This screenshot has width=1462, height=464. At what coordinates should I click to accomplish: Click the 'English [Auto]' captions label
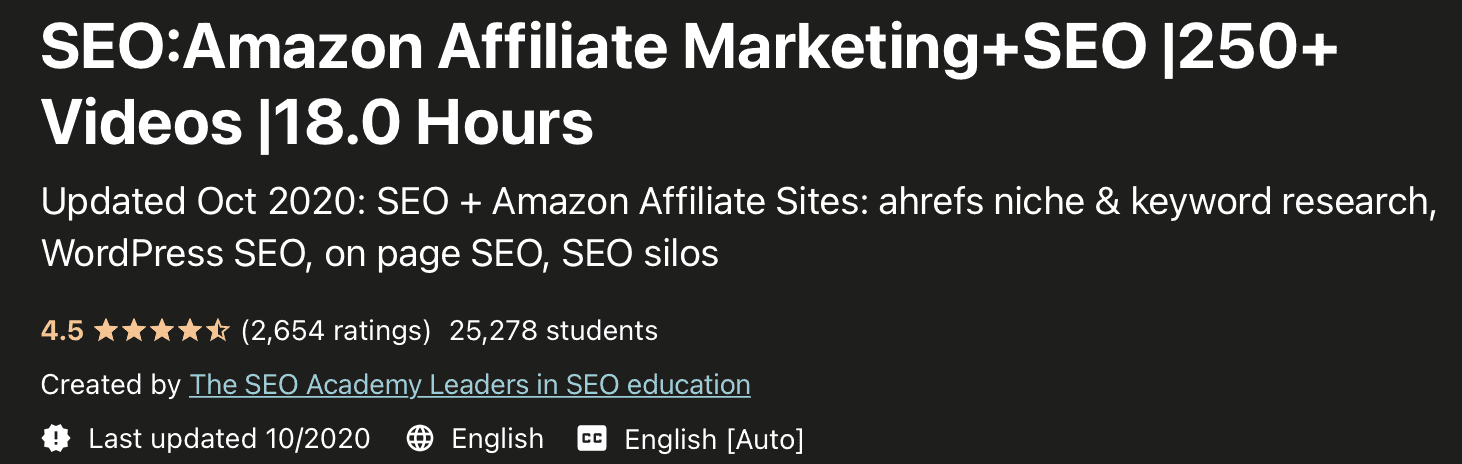coord(713,438)
